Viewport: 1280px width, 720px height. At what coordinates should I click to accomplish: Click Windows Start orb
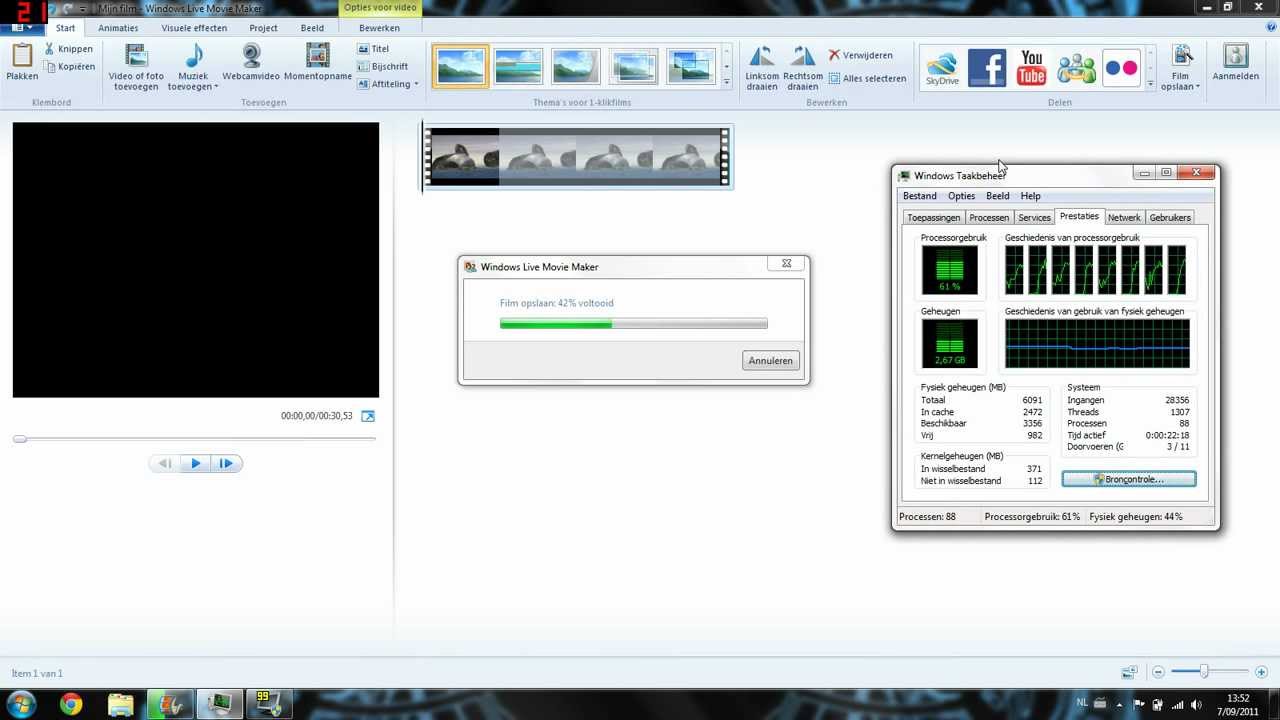21,704
